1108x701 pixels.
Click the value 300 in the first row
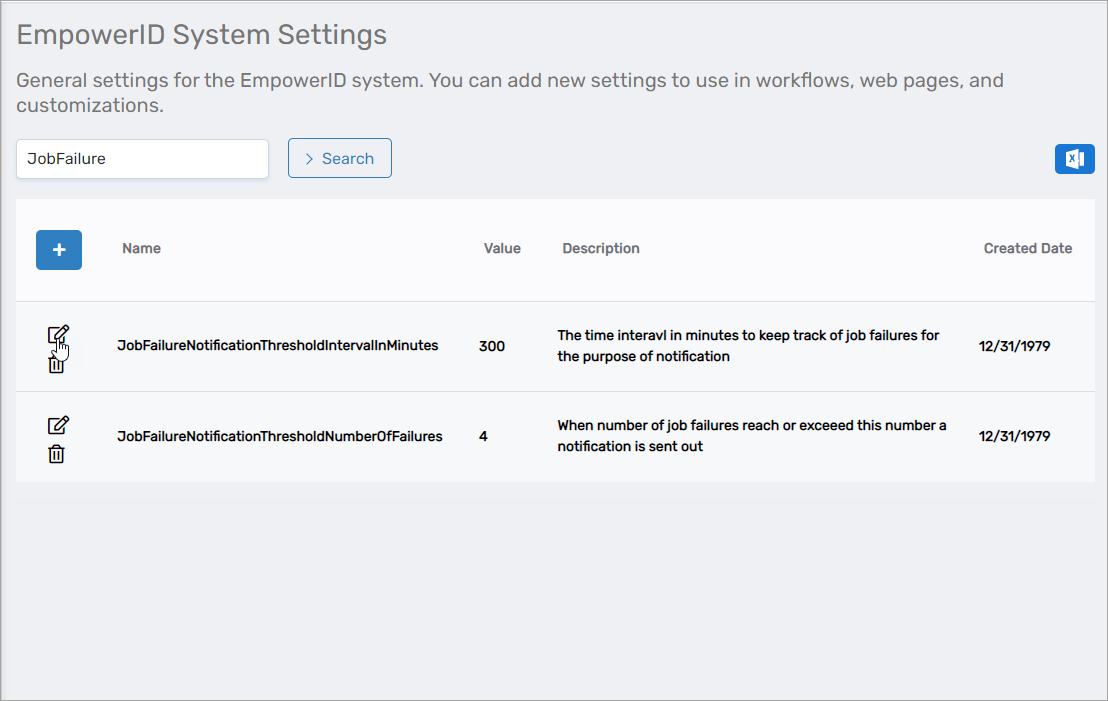pyautogui.click(x=492, y=346)
